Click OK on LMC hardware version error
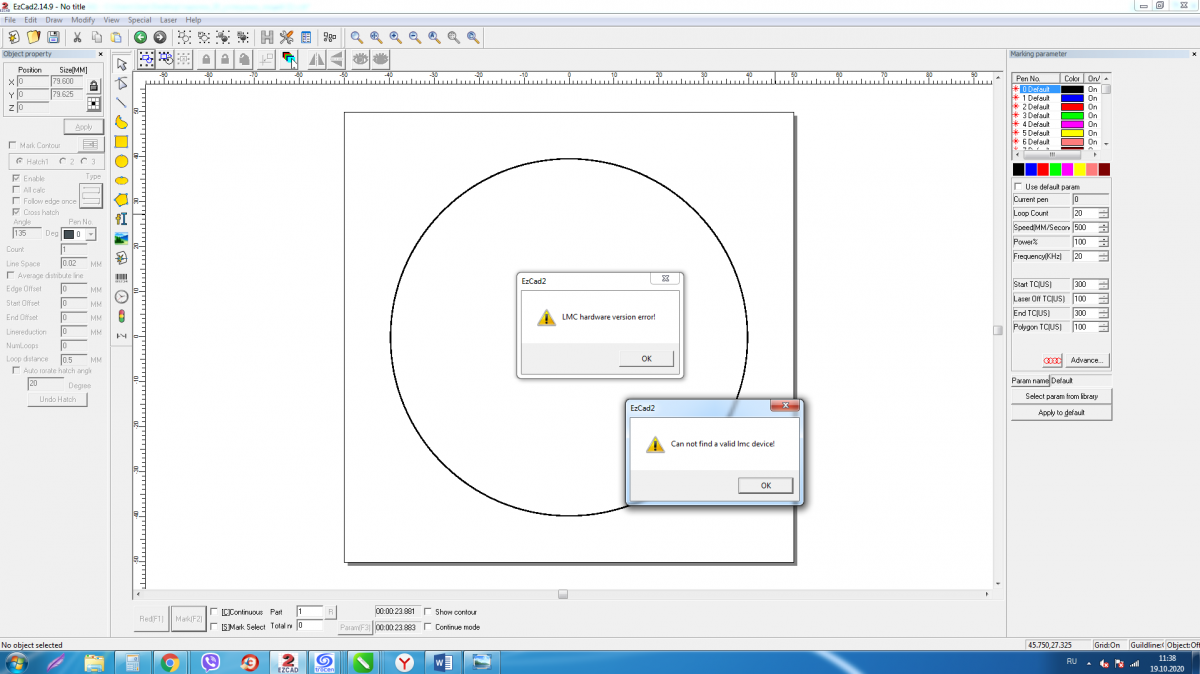The height and width of the screenshot is (674, 1200). 646,358
